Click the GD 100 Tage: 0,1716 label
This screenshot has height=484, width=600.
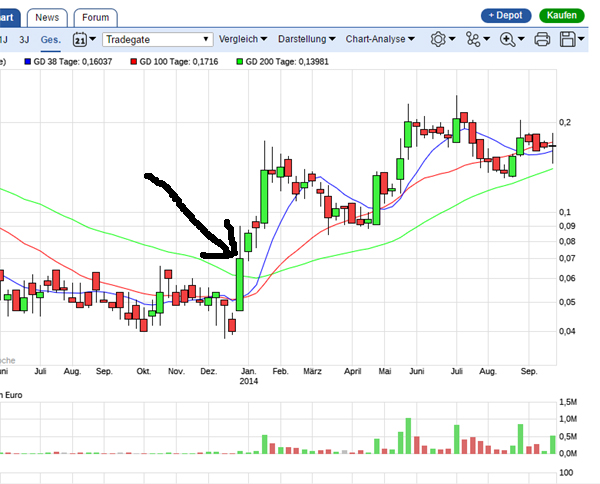click(x=179, y=62)
